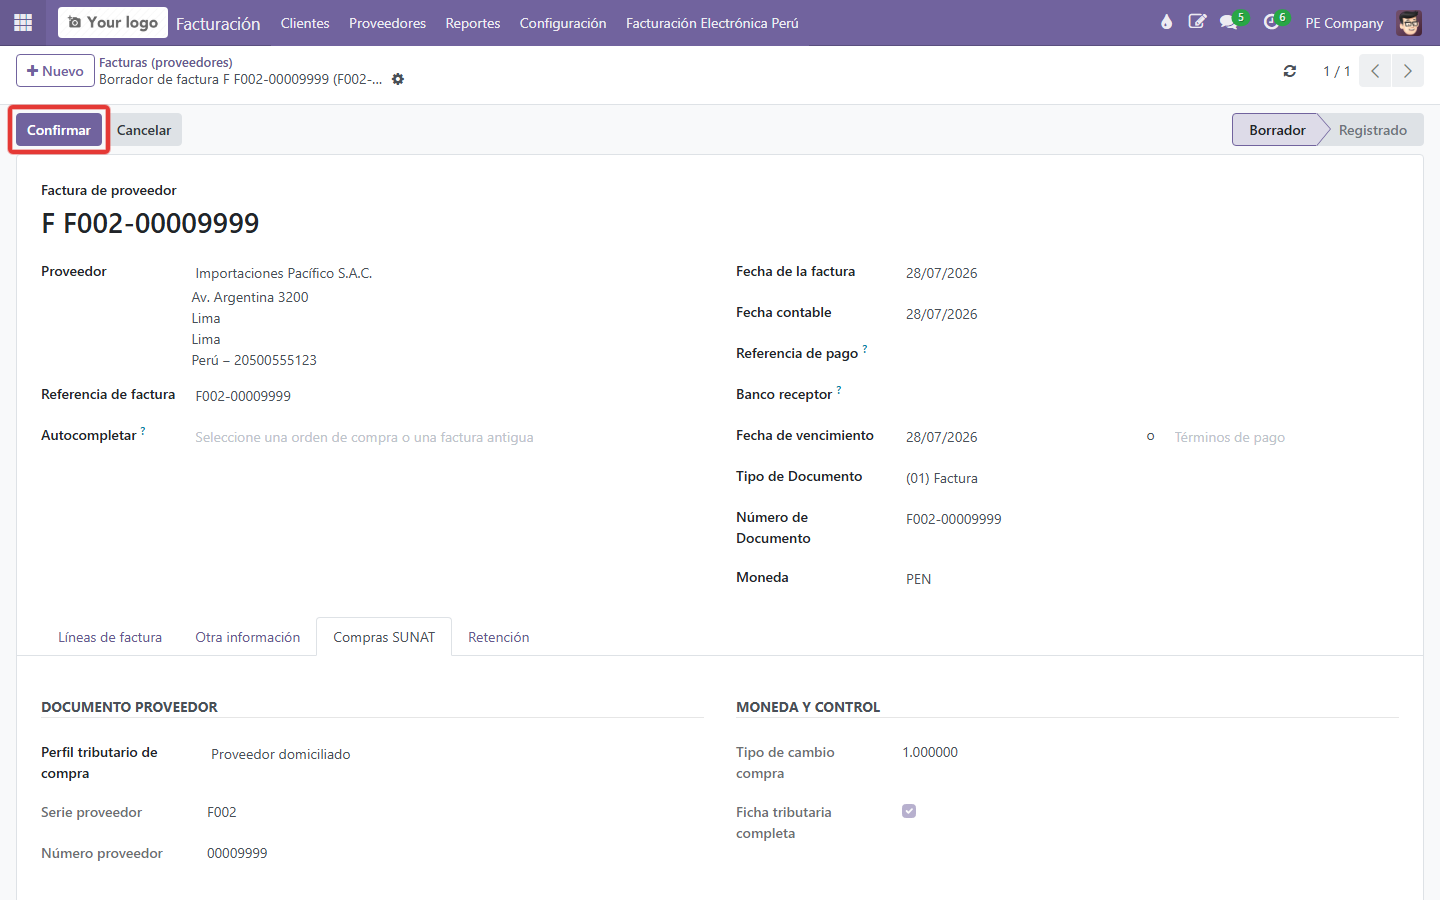Open the user avatar menu
The image size is (1440, 900).
(x=1409, y=23)
